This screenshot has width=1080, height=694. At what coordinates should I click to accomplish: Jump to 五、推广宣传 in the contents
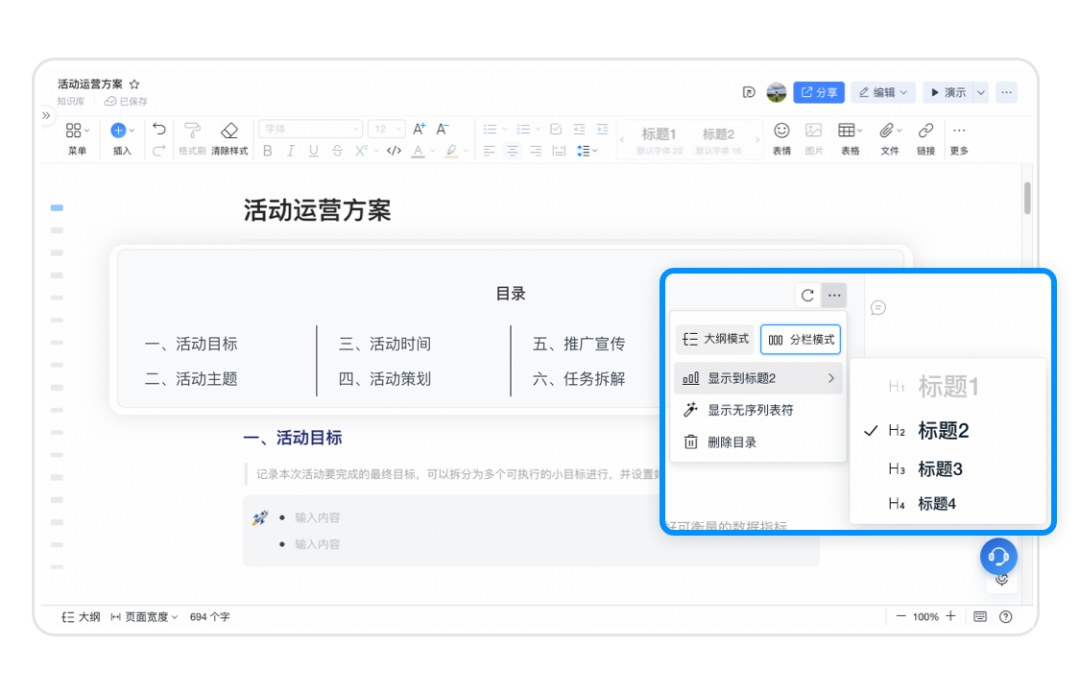click(x=579, y=344)
